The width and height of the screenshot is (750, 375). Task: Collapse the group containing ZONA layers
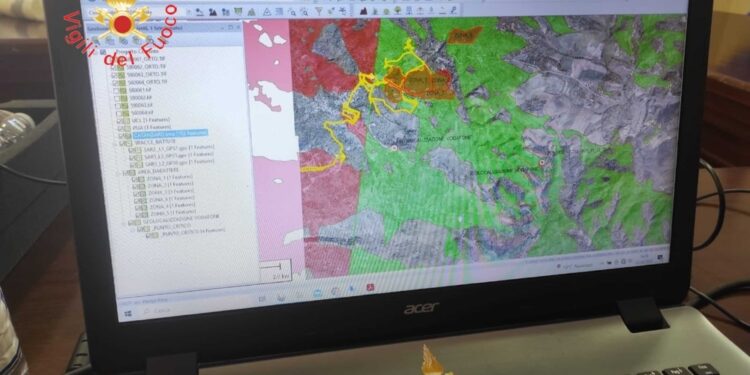[118, 173]
